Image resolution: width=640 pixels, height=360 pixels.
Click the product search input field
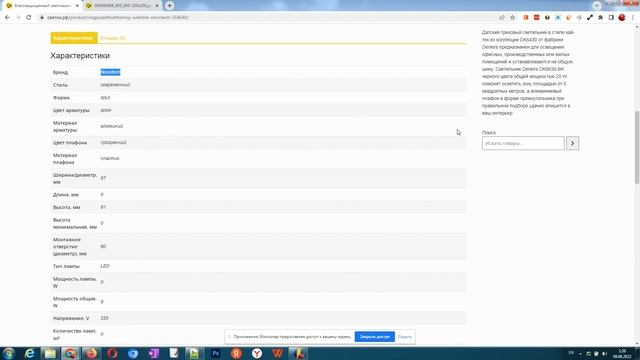tap(523, 143)
